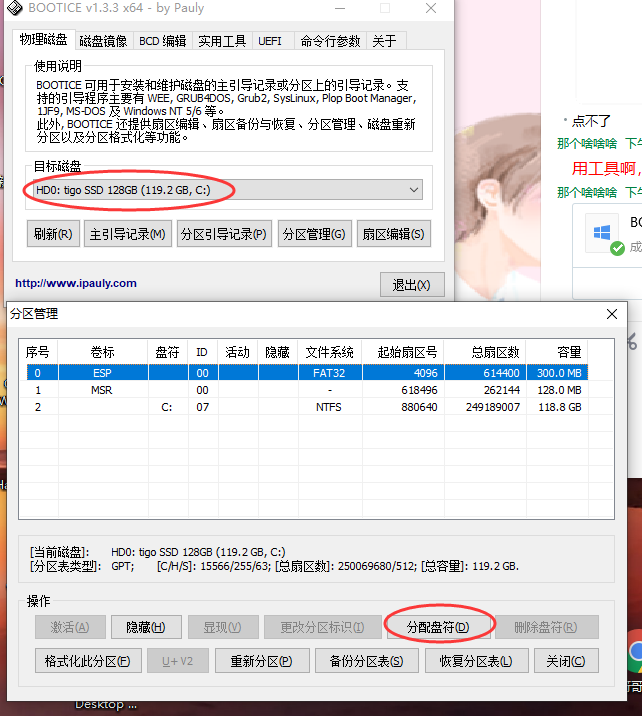Open the 实用工具 tab
The width and height of the screenshot is (642, 716).
pos(222,41)
